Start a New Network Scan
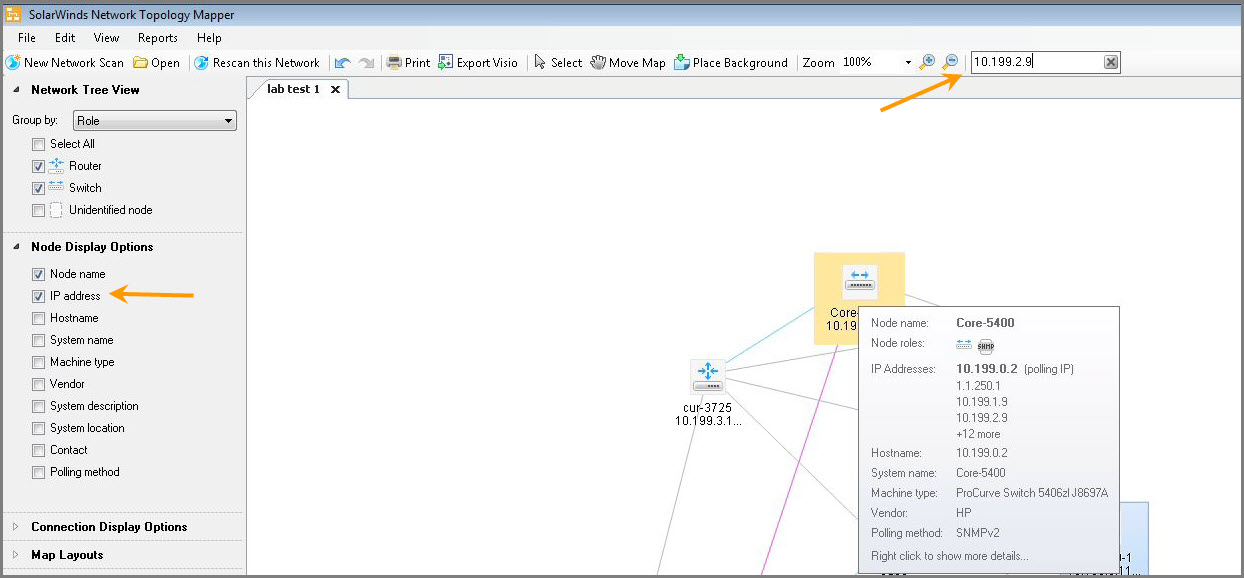The height and width of the screenshot is (578, 1244). pyautogui.click(x=65, y=62)
